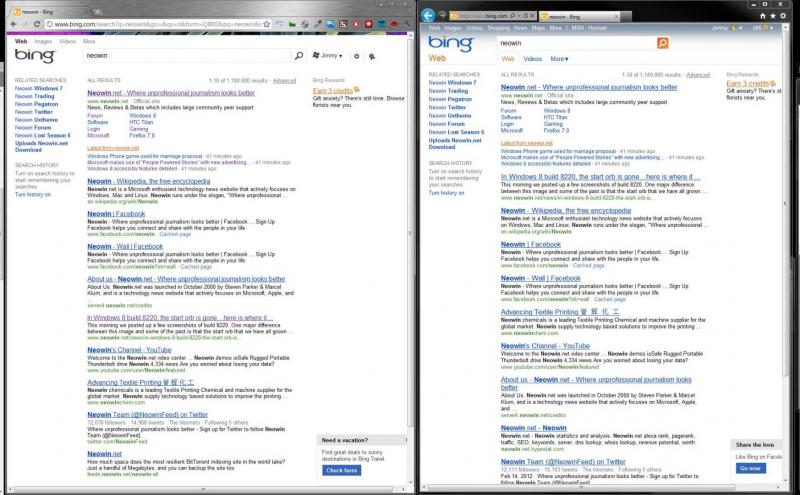Go forward in Internet Explorer

(442, 15)
